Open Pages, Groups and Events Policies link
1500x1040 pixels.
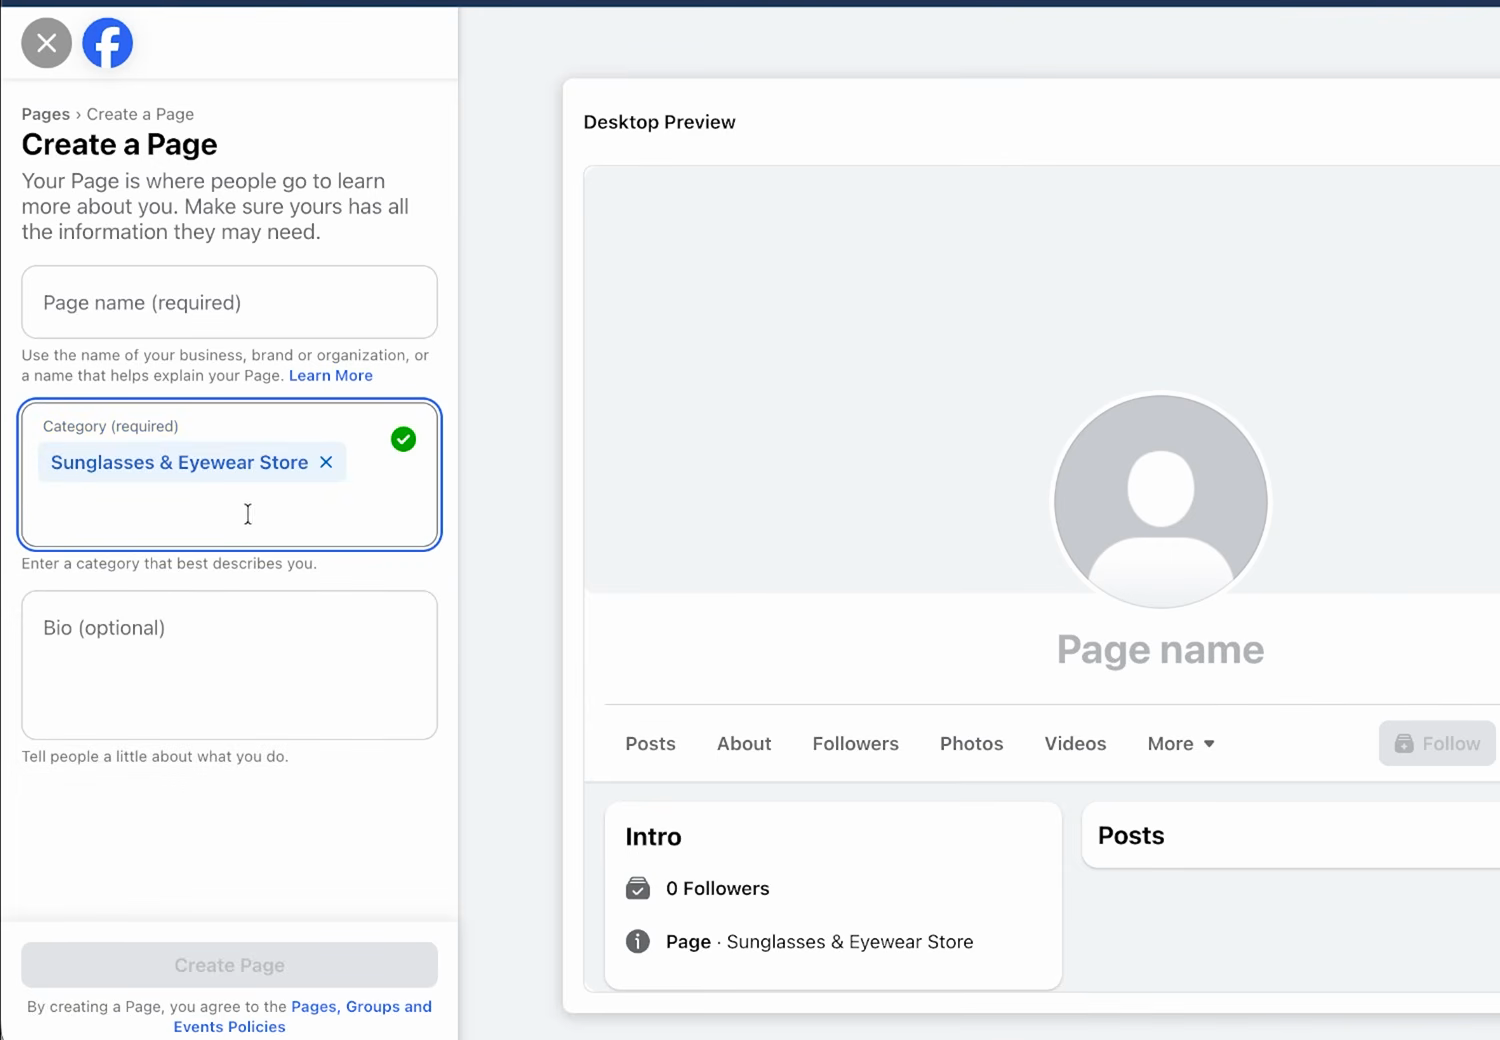[302, 1016]
